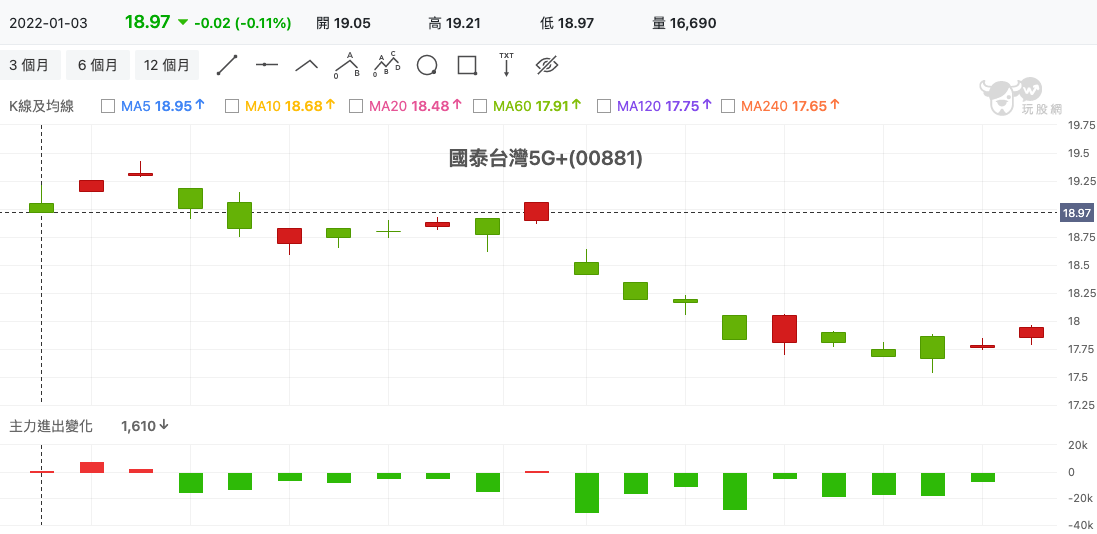Select the rectangle drawing tool
1097x534 pixels.
click(x=467, y=65)
